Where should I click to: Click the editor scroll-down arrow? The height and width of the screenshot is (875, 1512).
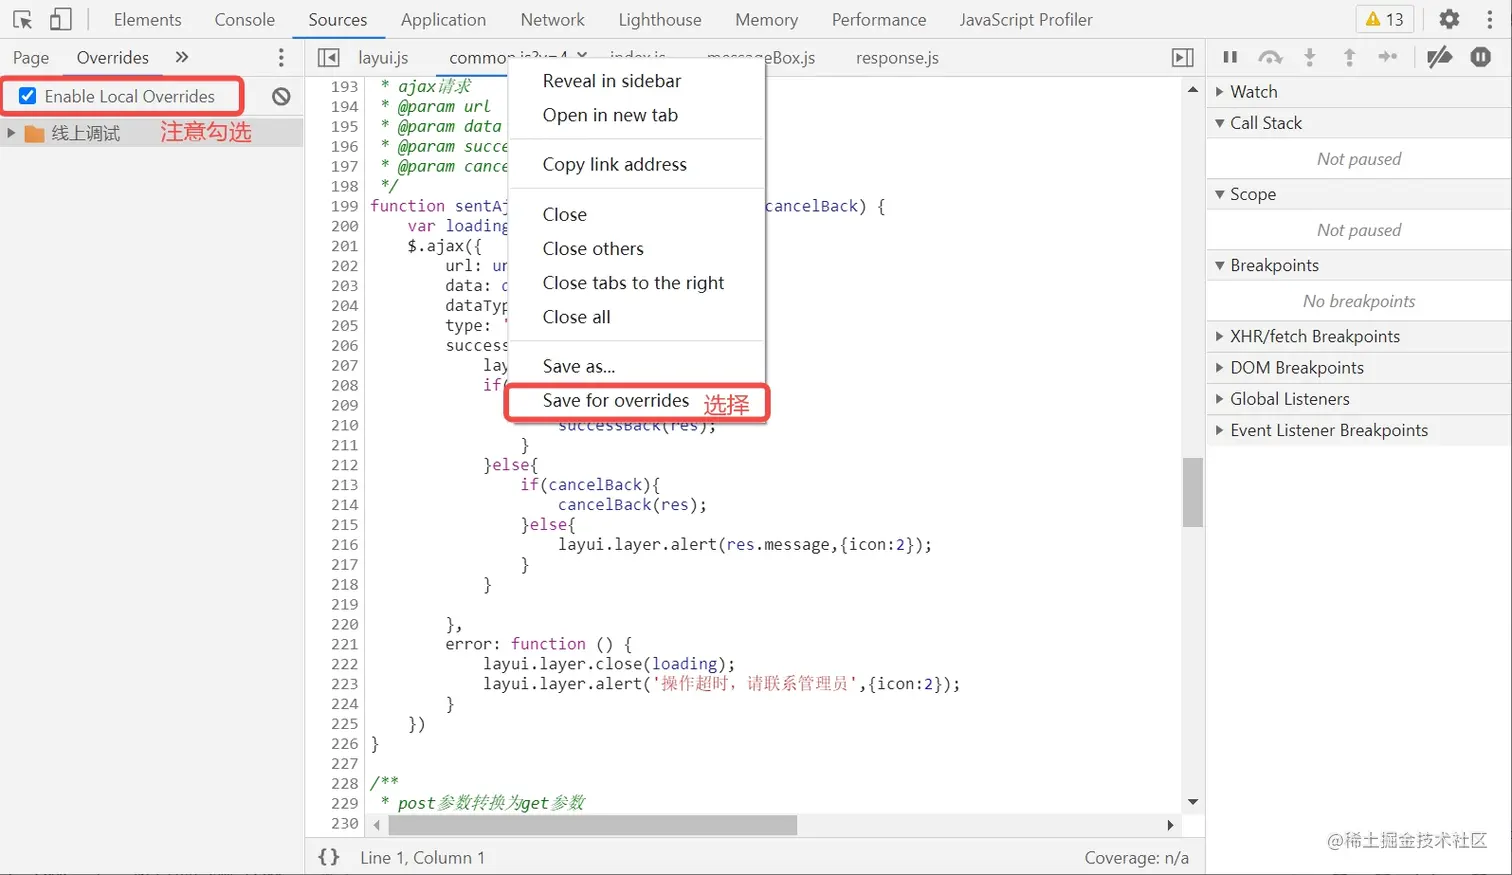click(1192, 802)
